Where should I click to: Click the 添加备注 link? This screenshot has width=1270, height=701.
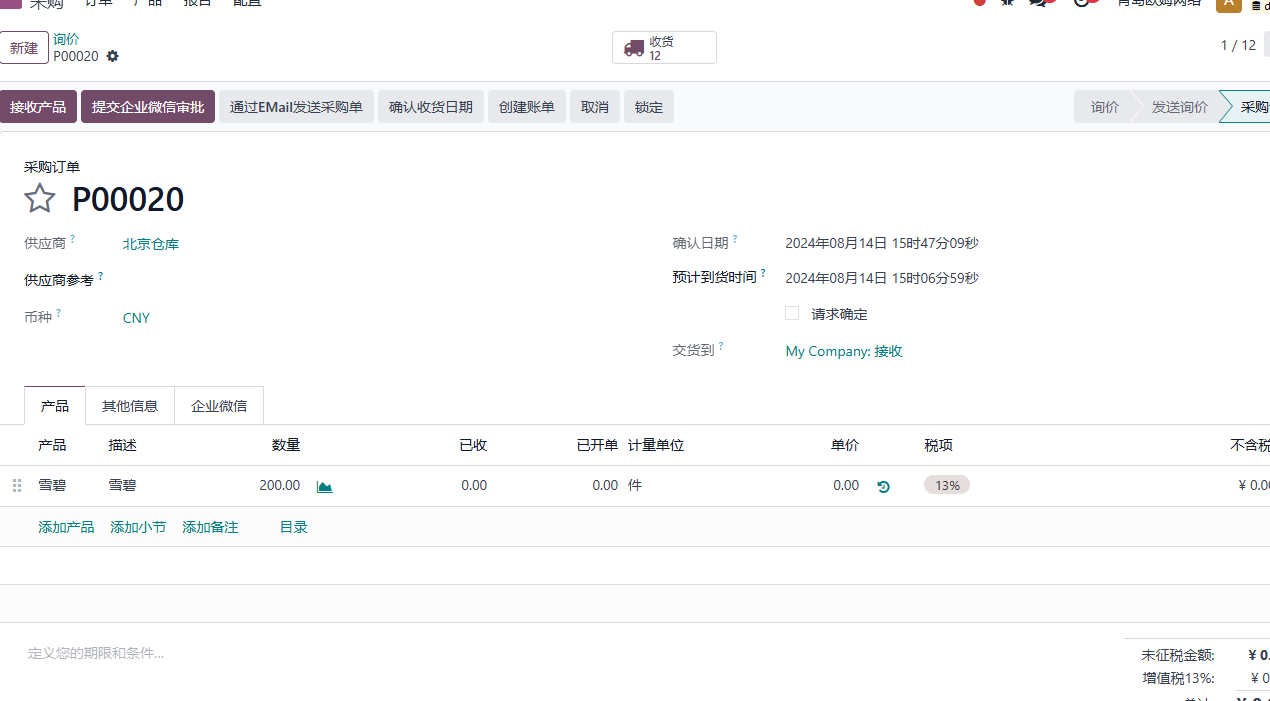[x=210, y=527]
